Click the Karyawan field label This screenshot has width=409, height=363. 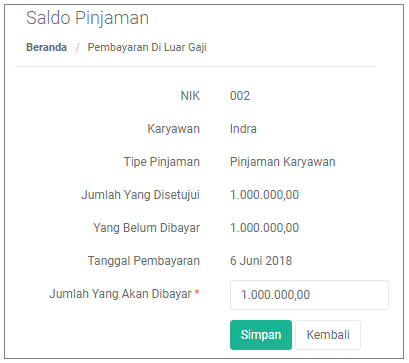pos(174,129)
